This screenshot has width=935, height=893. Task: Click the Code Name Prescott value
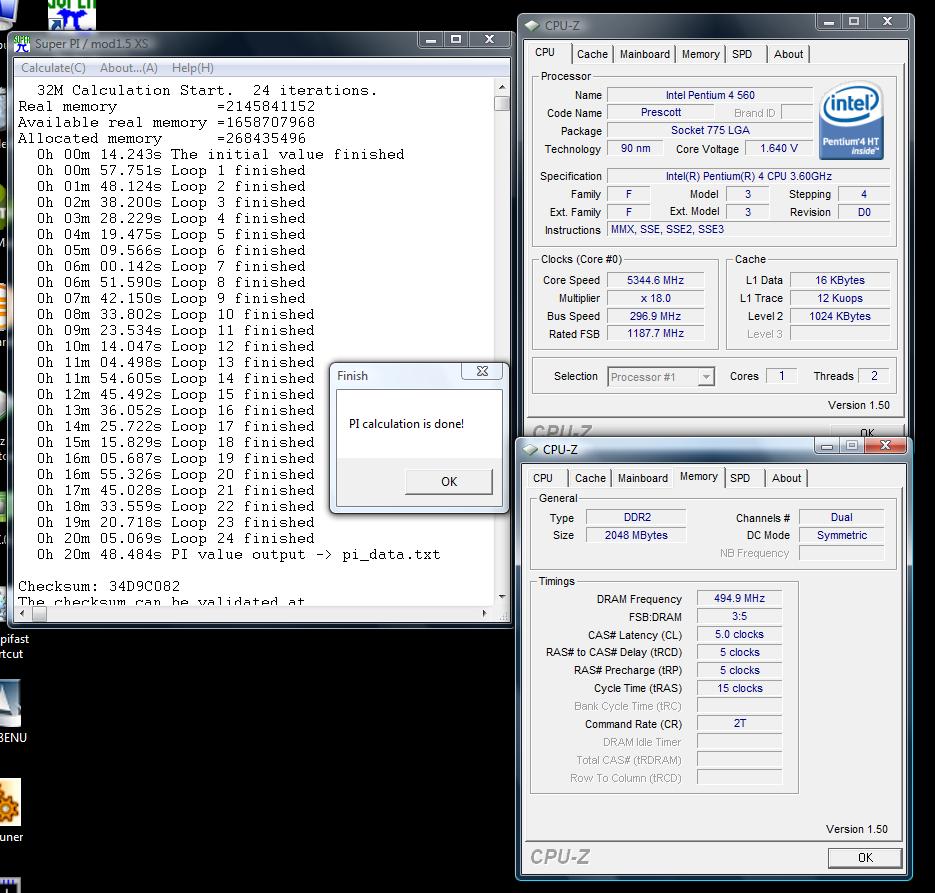coord(661,112)
